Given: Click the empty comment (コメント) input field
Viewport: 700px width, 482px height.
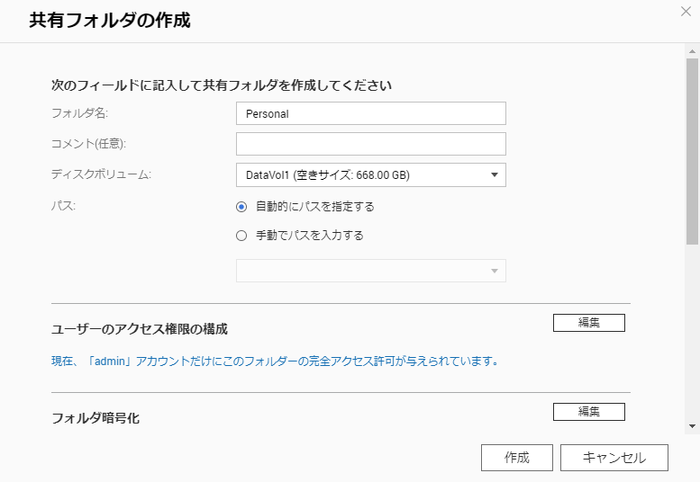Looking at the screenshot, I should pyautogui.click(x=371, y=144).
